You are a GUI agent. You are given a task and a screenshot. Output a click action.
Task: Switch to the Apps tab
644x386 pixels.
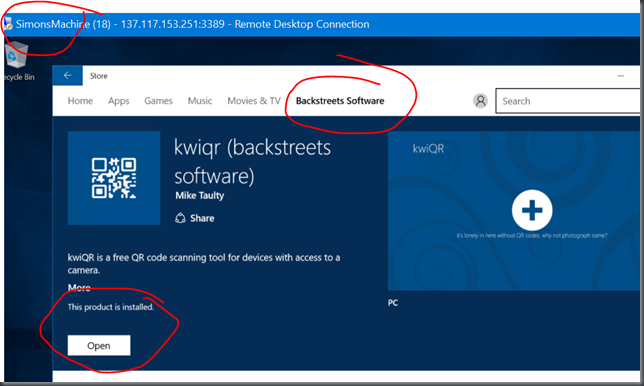[x=119, y=101]
